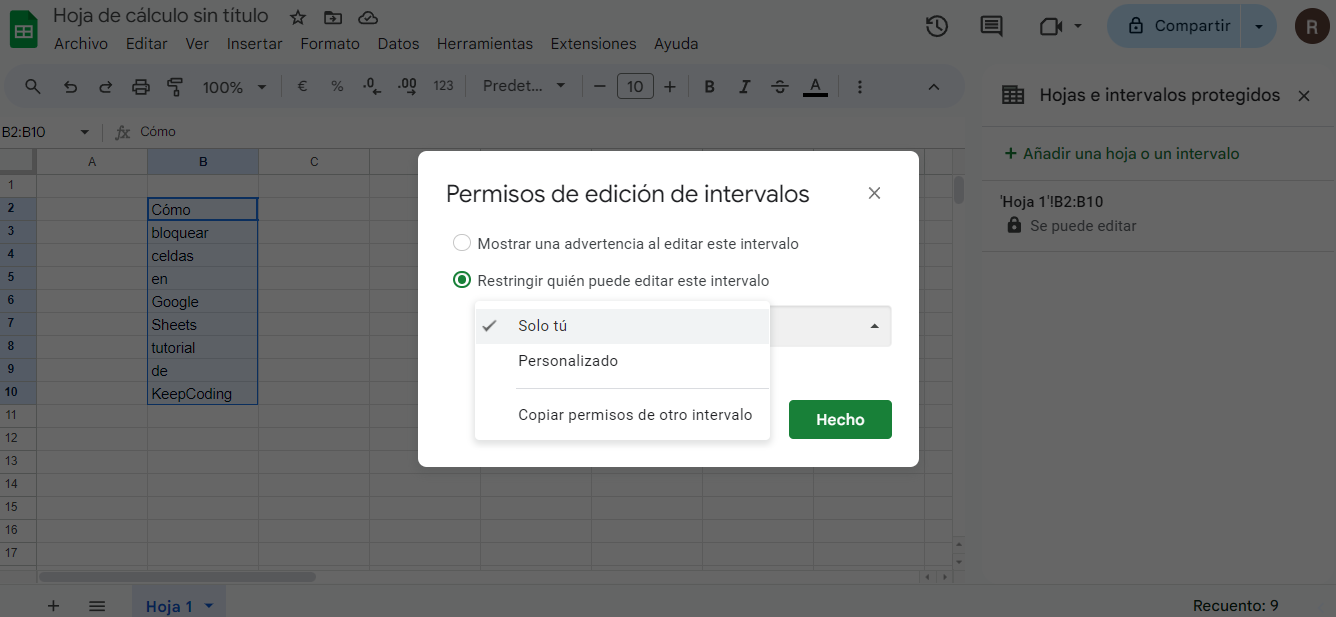Viewport: 1336px width, 617px height.
Task: Open the all sheets list icon
Action: tap(97, 605)
